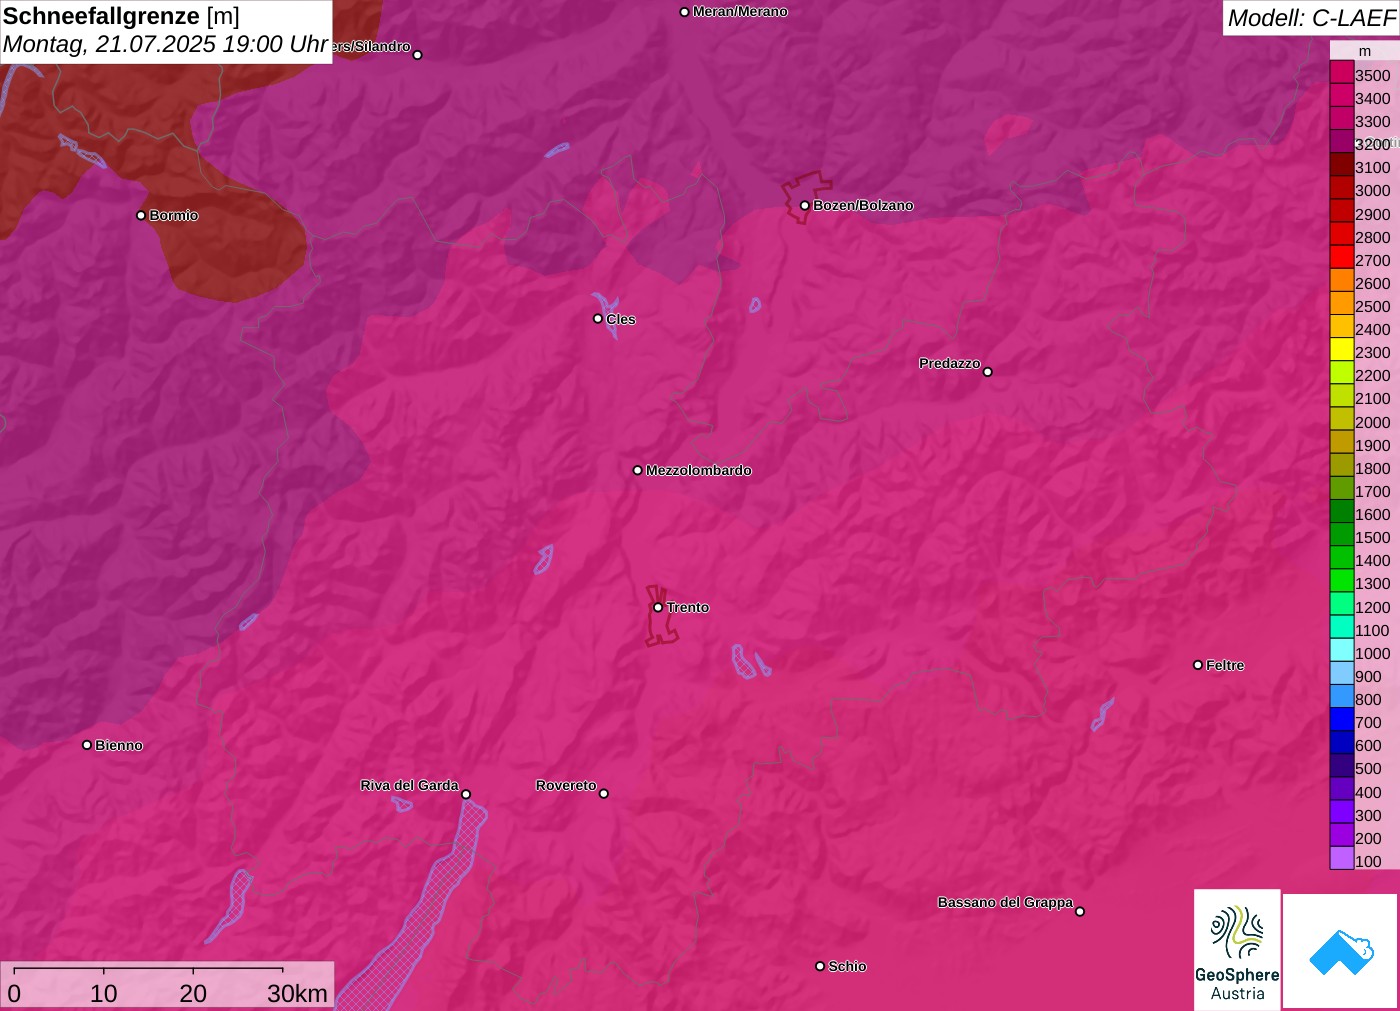Select the 1000 m cyan legend swatch
Screen dimensions: 1400x1011
coord(1342,650)
